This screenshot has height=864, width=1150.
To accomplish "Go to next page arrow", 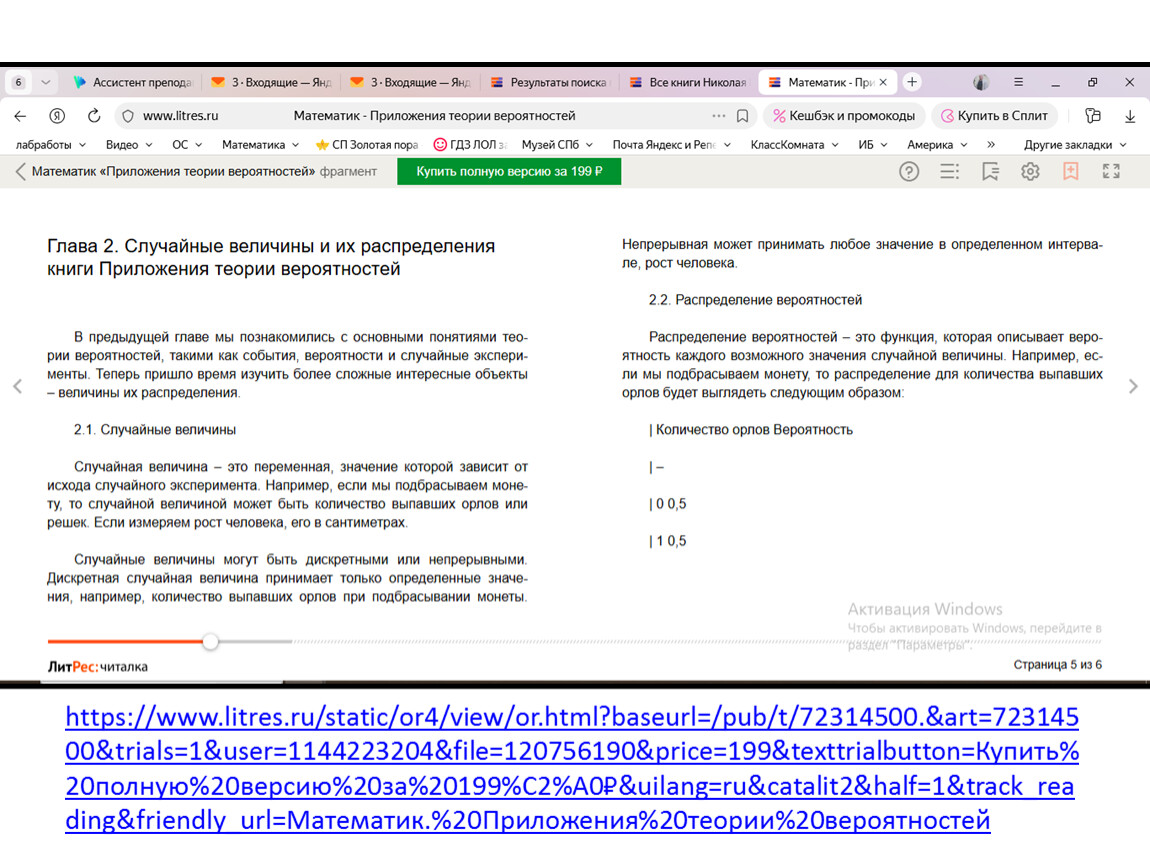I will (x=1133, y=386).
